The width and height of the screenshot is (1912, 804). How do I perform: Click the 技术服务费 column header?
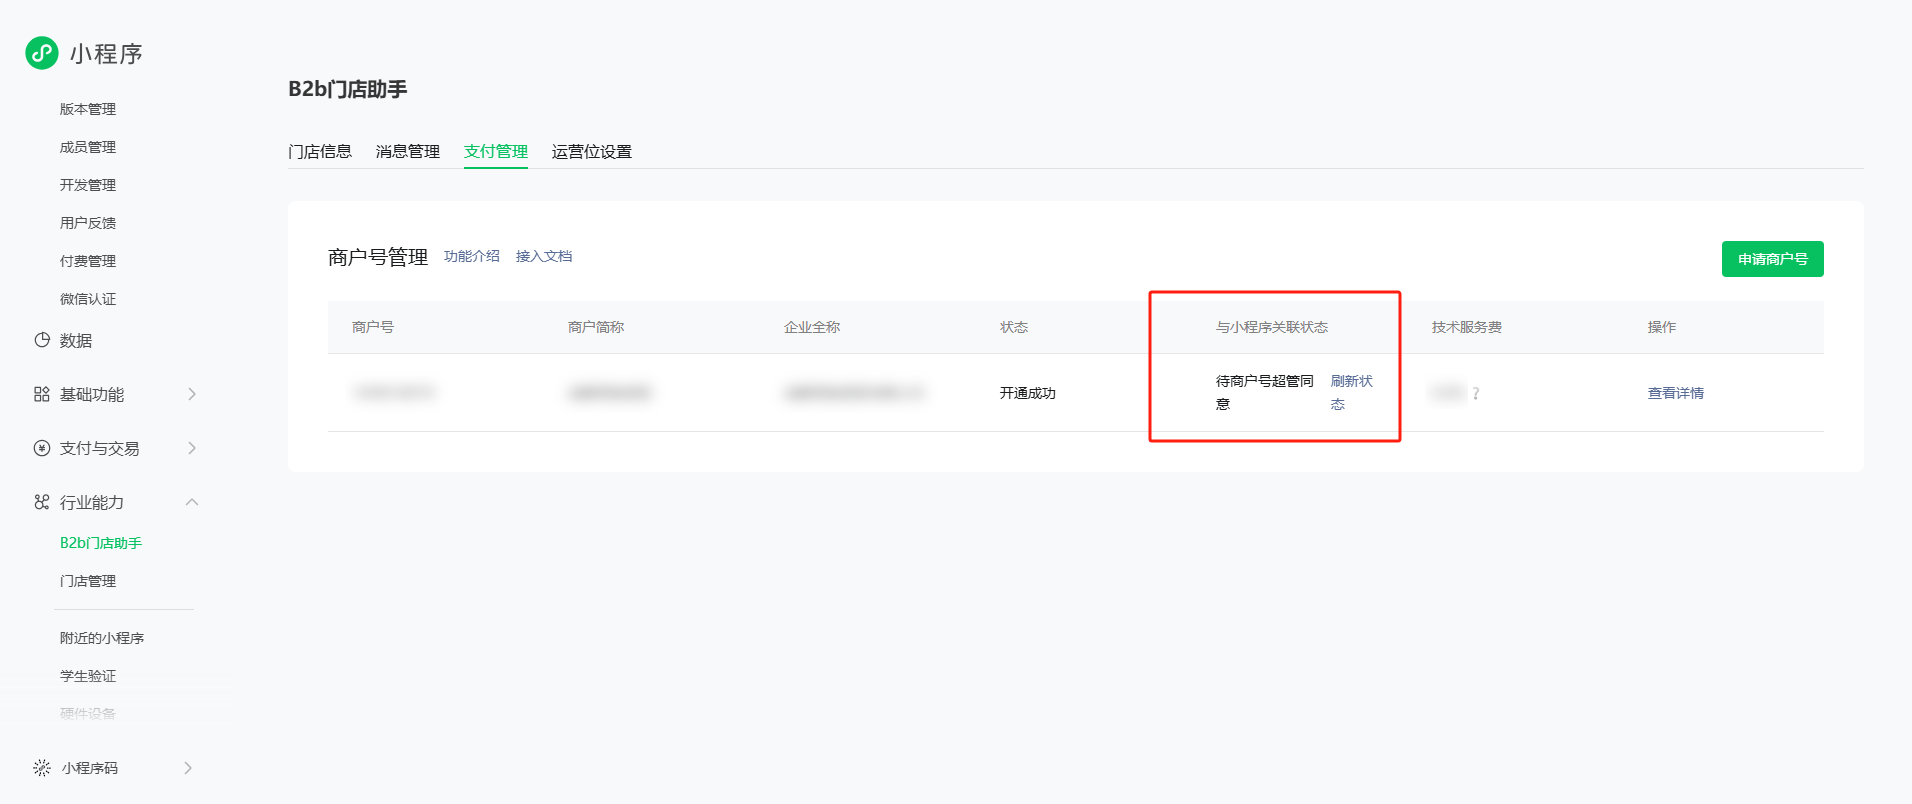coord(1467,327)
